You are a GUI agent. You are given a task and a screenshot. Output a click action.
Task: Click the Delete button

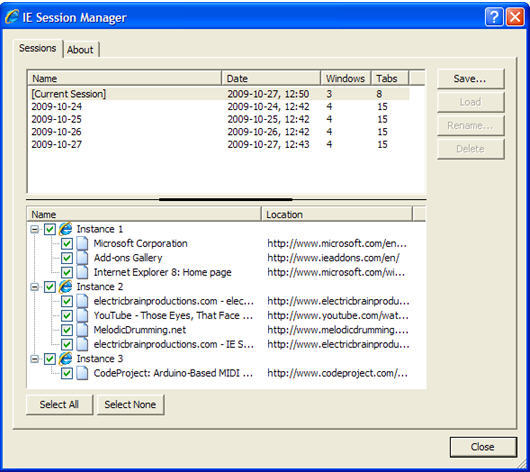point(471,149)
